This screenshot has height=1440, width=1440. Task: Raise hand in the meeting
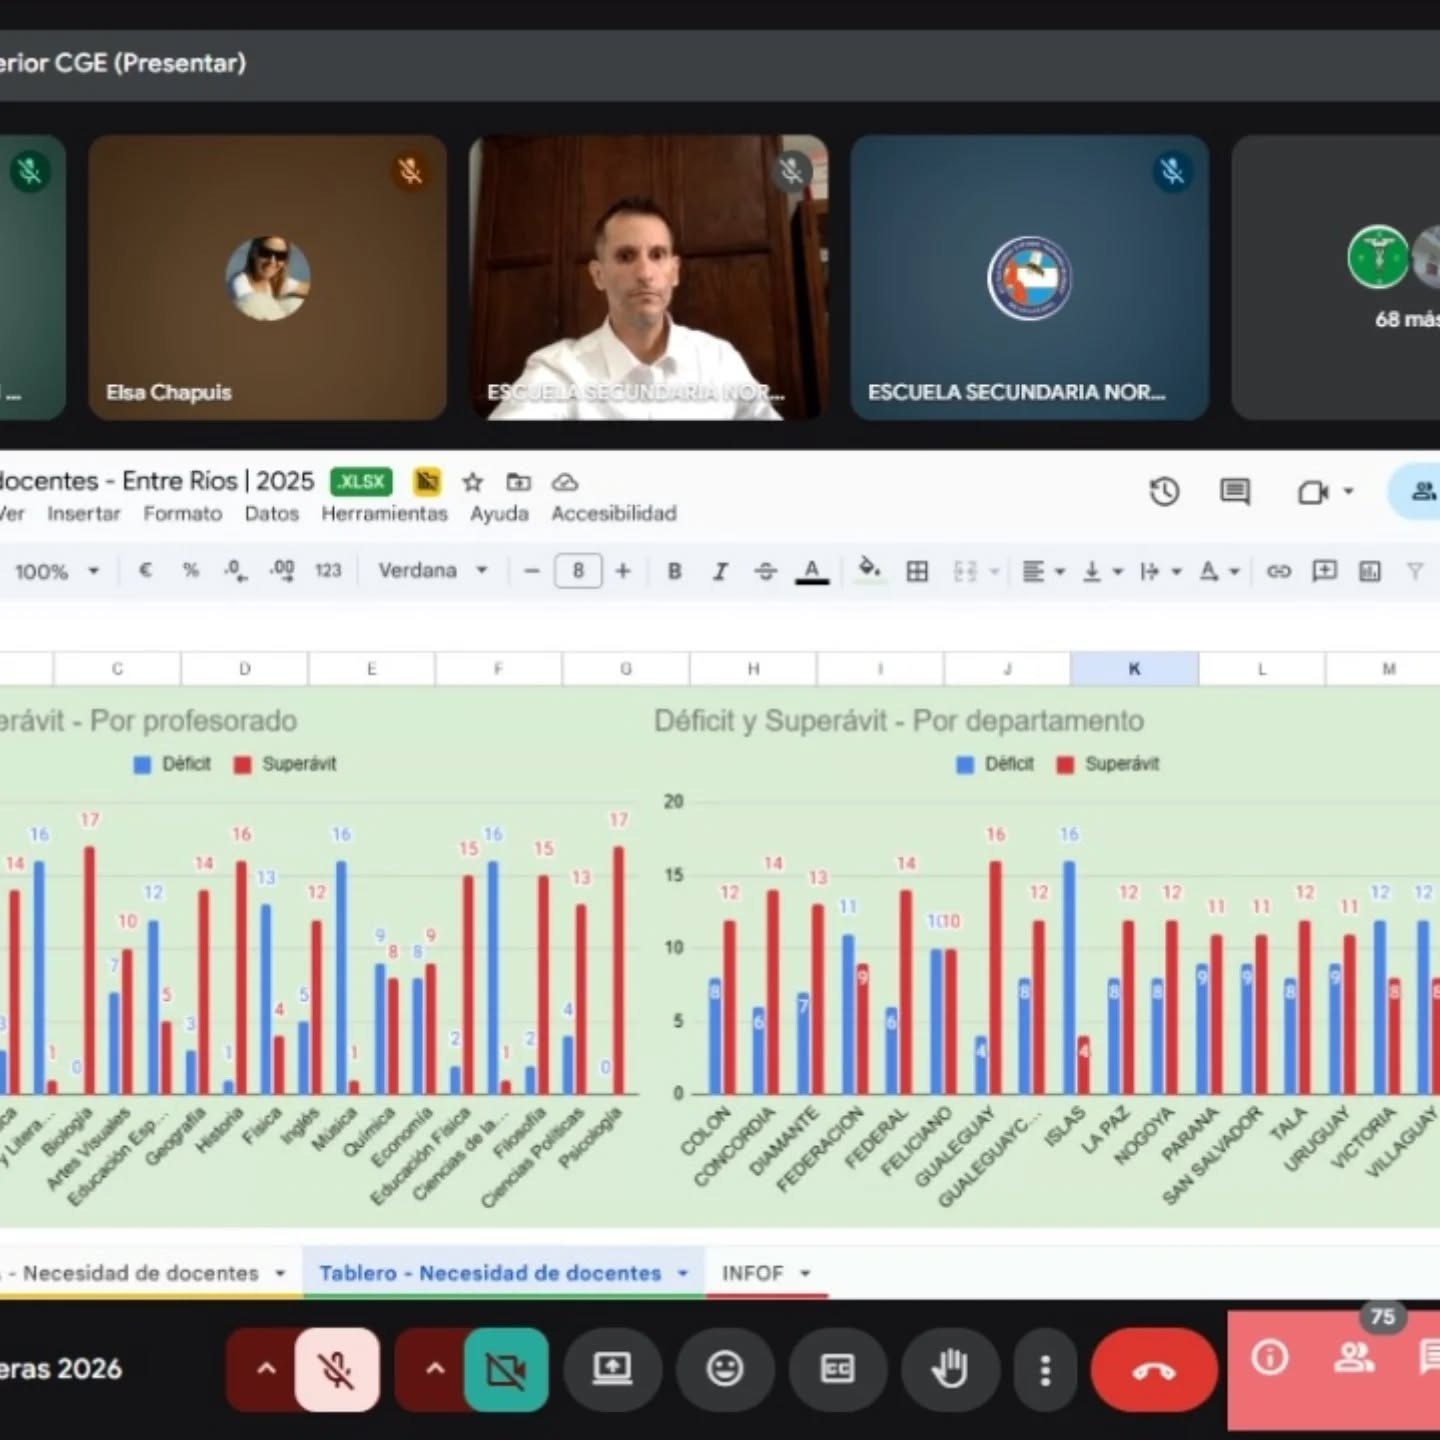click(x=949, y=1369)
